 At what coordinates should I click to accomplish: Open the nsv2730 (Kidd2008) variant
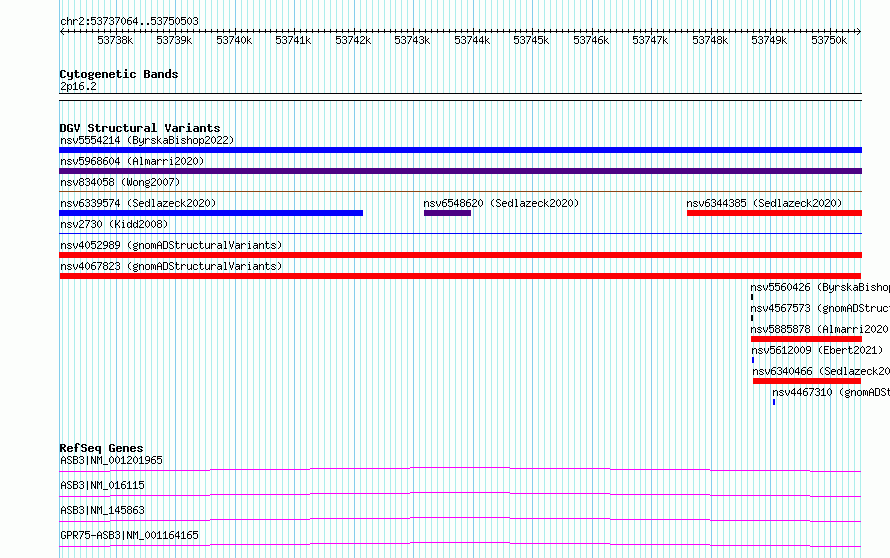(x=114, y=224)
